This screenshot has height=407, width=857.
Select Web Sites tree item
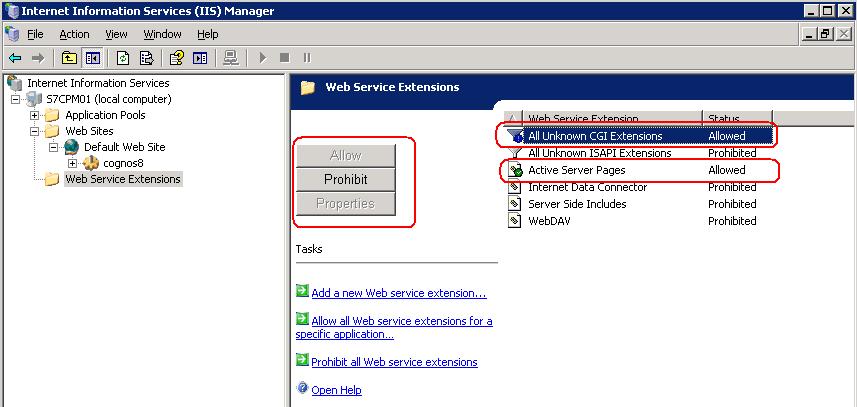tap(90, 131)
